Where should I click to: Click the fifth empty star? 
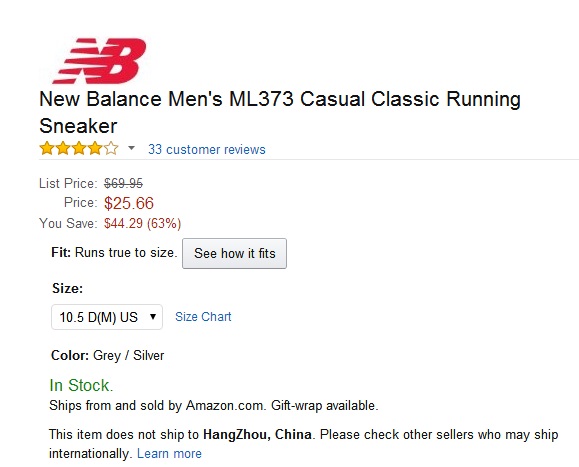point(111,148)
